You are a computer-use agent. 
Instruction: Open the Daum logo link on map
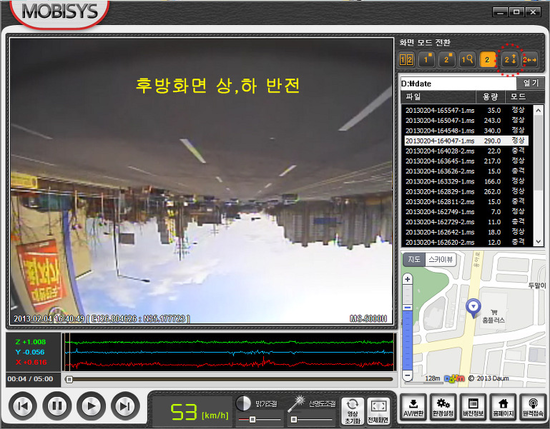click(x=454, y=378)
